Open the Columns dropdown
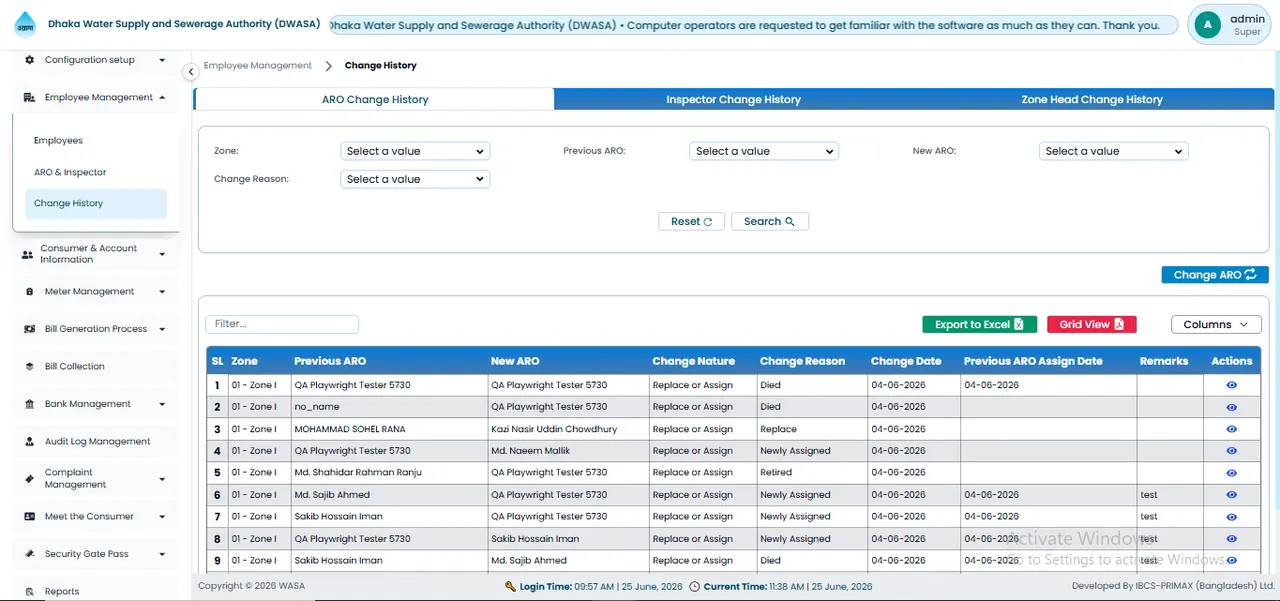 pos(1216,324)
